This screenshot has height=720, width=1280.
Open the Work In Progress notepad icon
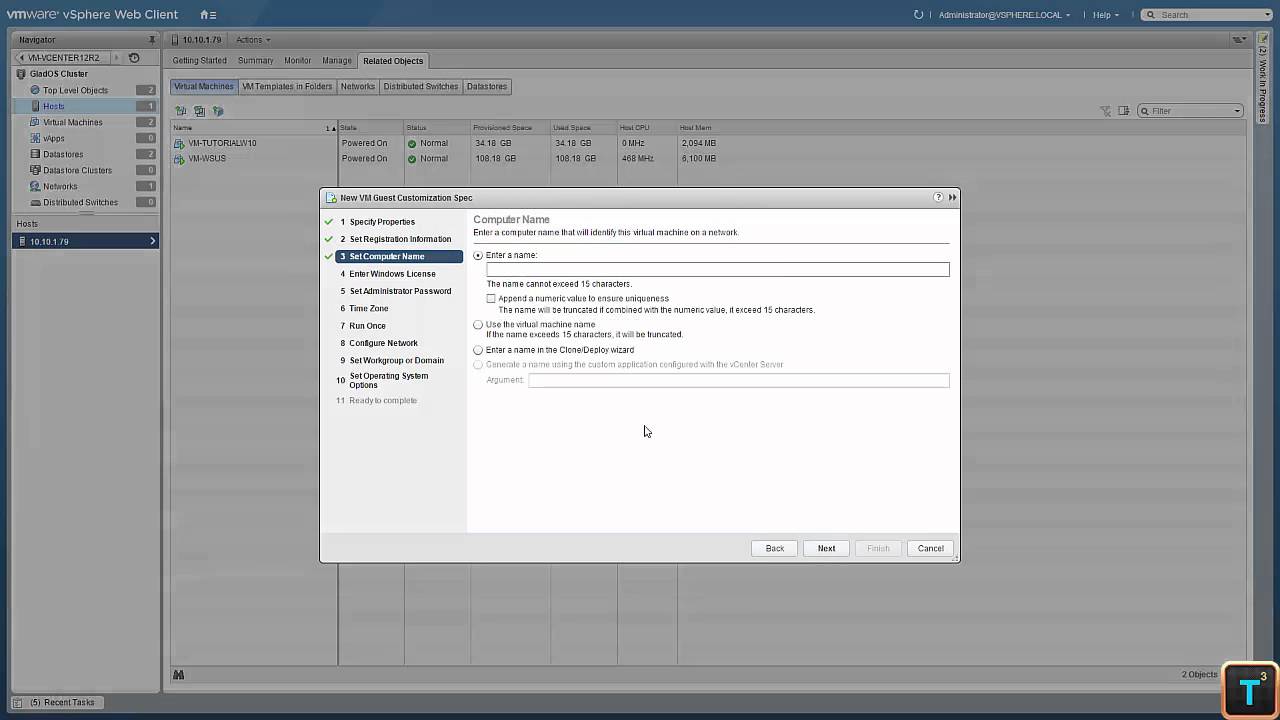click(x=1264, y=38)
